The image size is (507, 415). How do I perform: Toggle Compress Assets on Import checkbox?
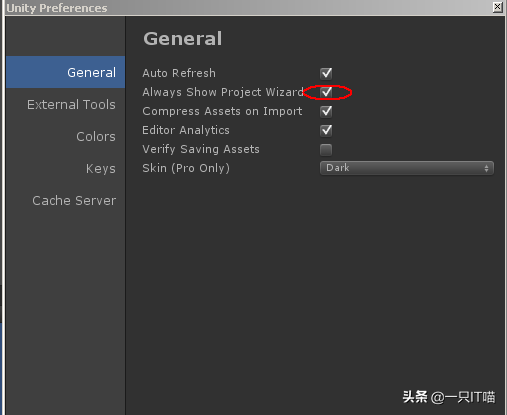point(326,111)
